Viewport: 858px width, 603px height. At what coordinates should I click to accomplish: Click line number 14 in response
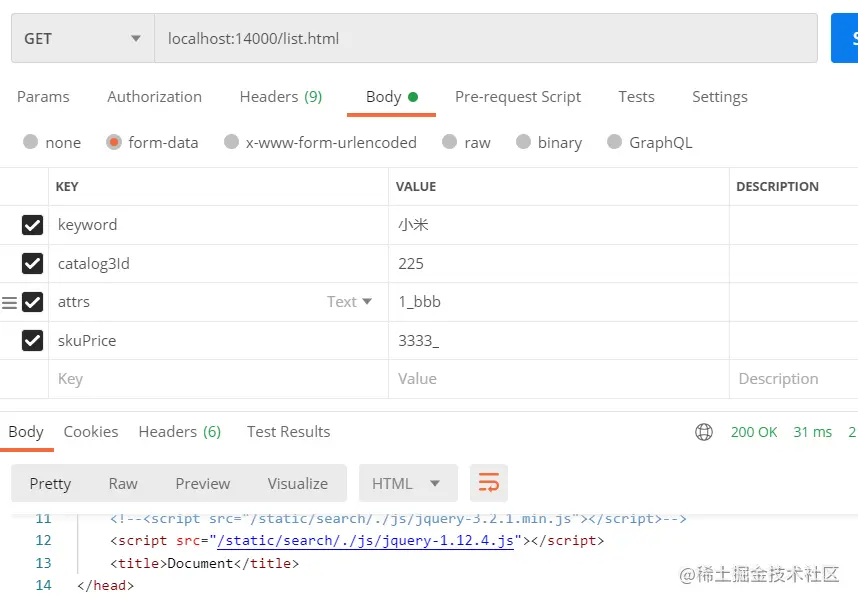[x=43, y=585]
